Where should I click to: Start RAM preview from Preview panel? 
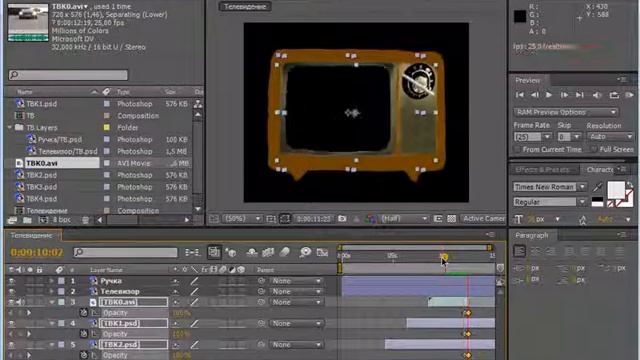[629, 95]
